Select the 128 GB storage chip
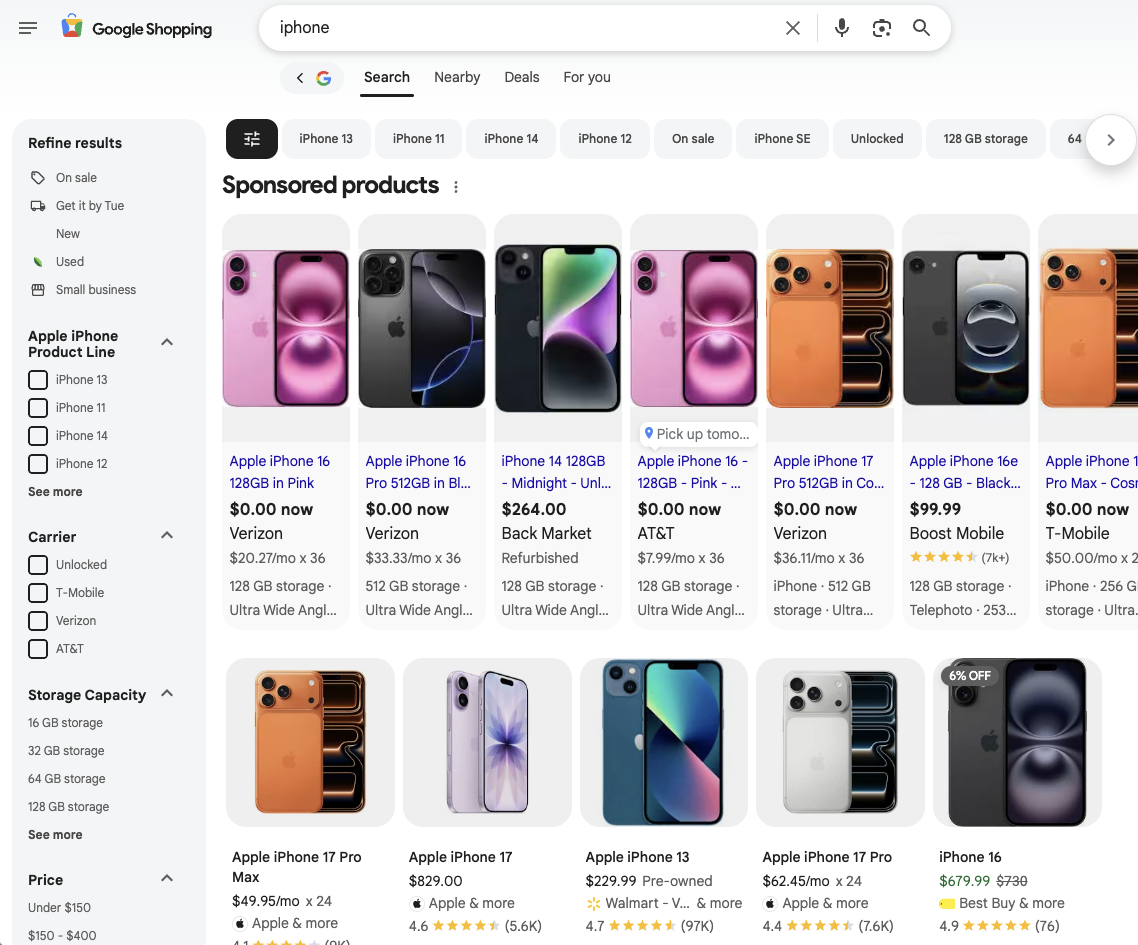The image size is (1138, 945). 986,139
